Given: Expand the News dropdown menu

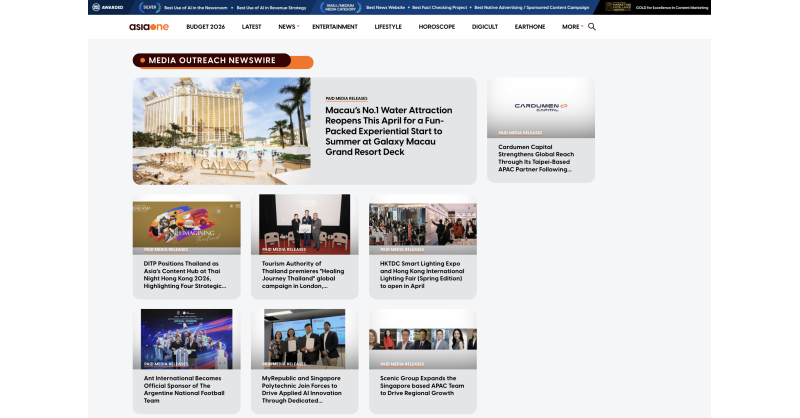Looking at the screenshot, I should (x=289, y=27).
